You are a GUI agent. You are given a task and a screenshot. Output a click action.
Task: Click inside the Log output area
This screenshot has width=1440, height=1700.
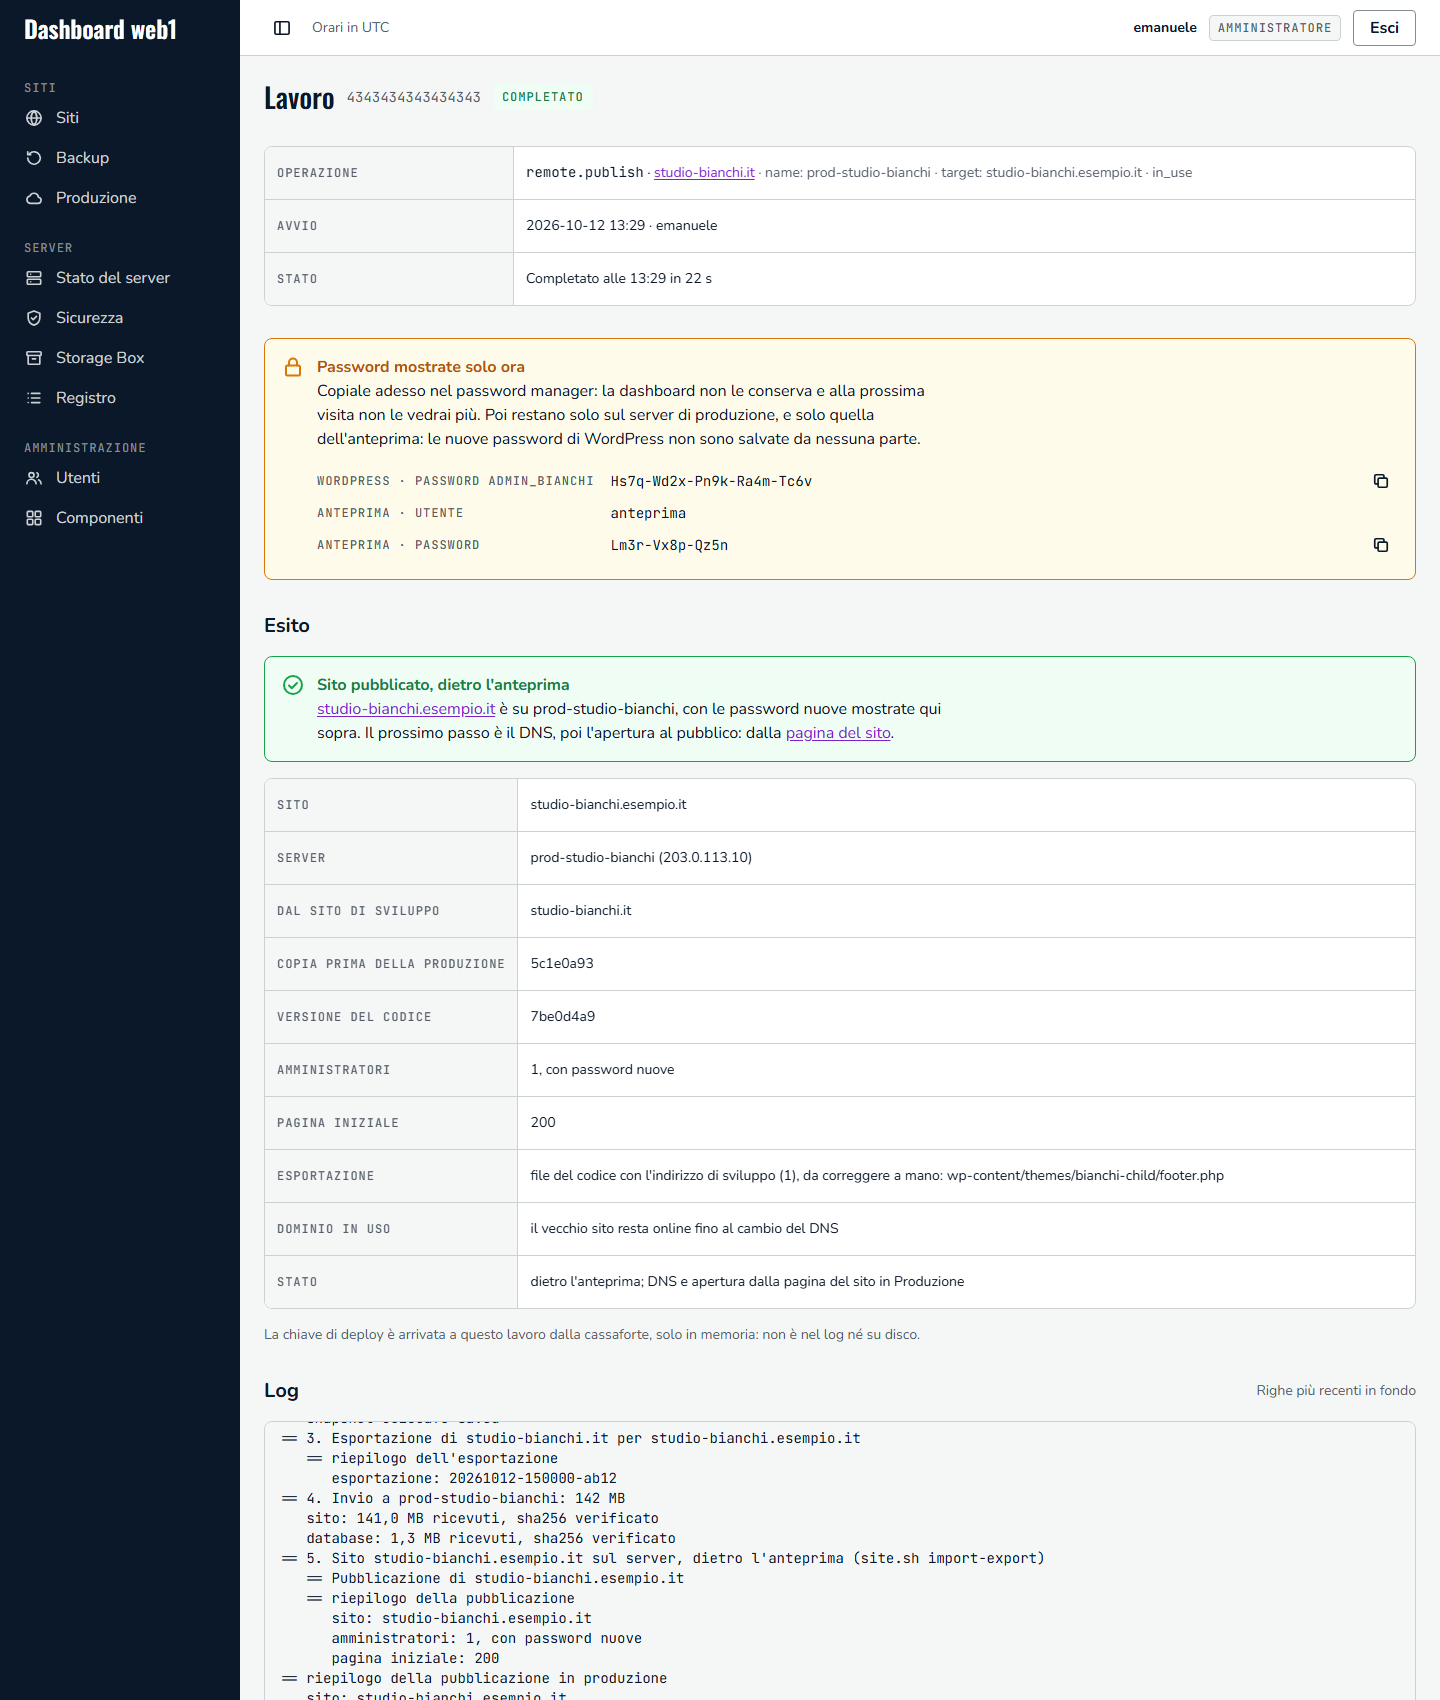click(840, 1560)
